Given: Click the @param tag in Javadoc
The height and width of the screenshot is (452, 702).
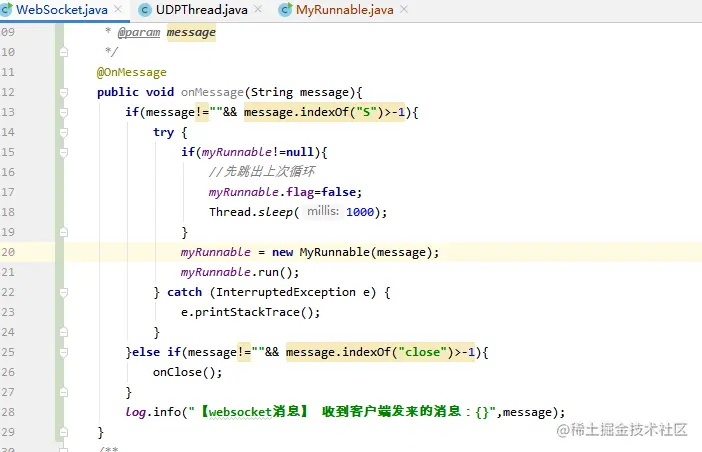Looking at the screenshot, I should coord(138,32).
